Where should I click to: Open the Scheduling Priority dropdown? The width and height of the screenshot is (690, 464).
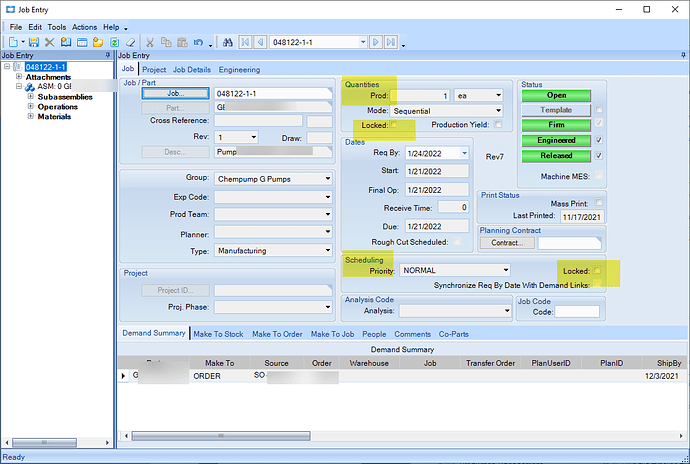tap(506, 270)
